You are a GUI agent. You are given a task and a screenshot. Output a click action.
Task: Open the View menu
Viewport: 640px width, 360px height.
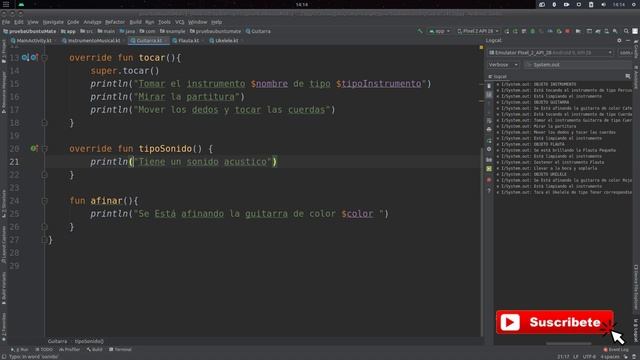pos(33,22)
